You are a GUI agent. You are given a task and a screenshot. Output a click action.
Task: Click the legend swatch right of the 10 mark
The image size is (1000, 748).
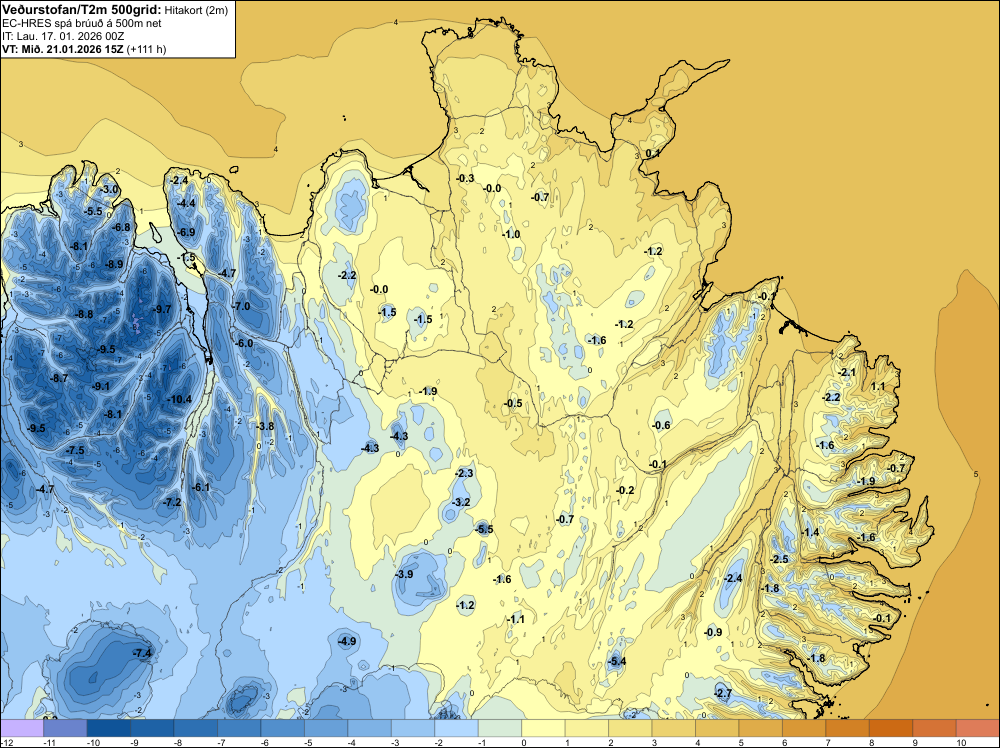pos(978,728)
